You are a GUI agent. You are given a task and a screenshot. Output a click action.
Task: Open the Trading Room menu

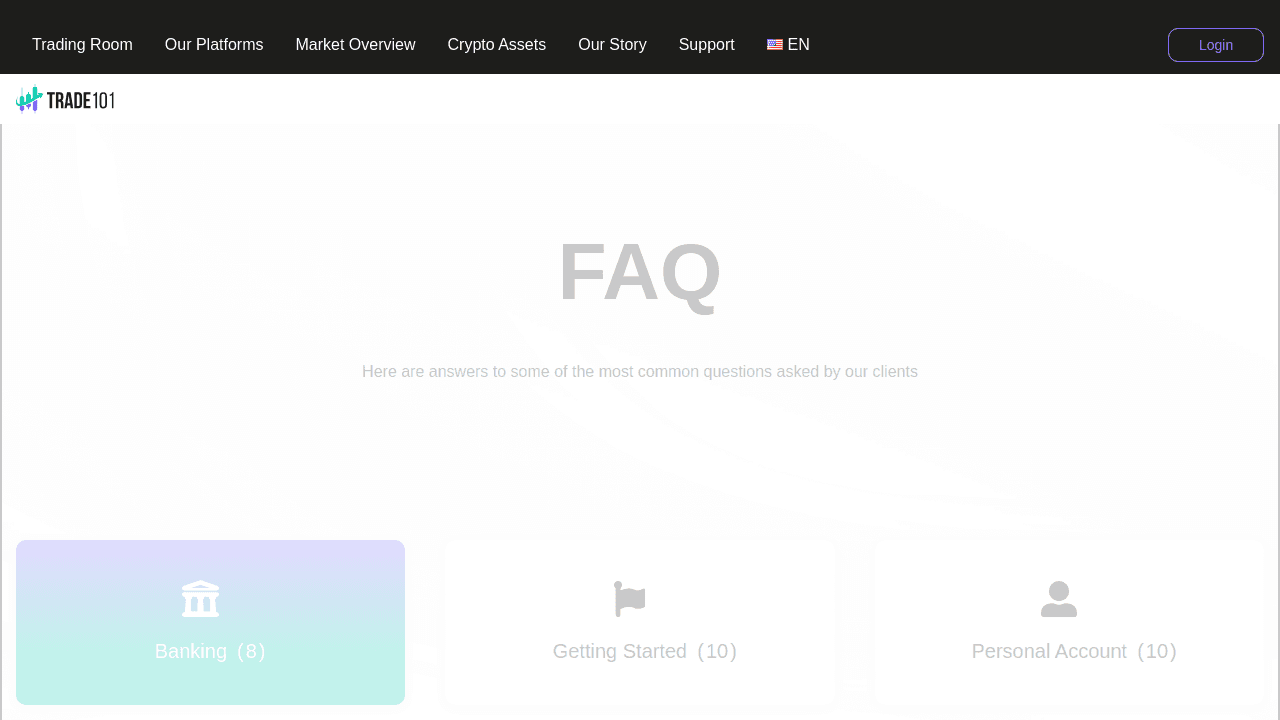coord(82,45)
